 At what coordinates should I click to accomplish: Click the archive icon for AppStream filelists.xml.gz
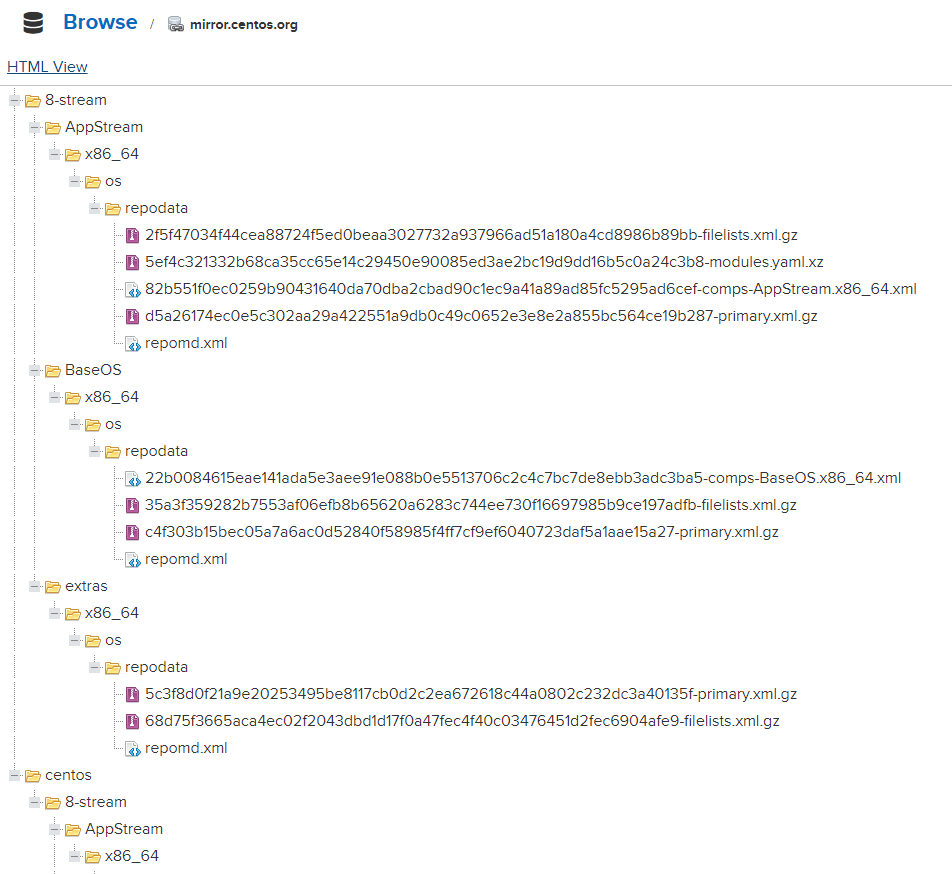(x=132, y=235)
